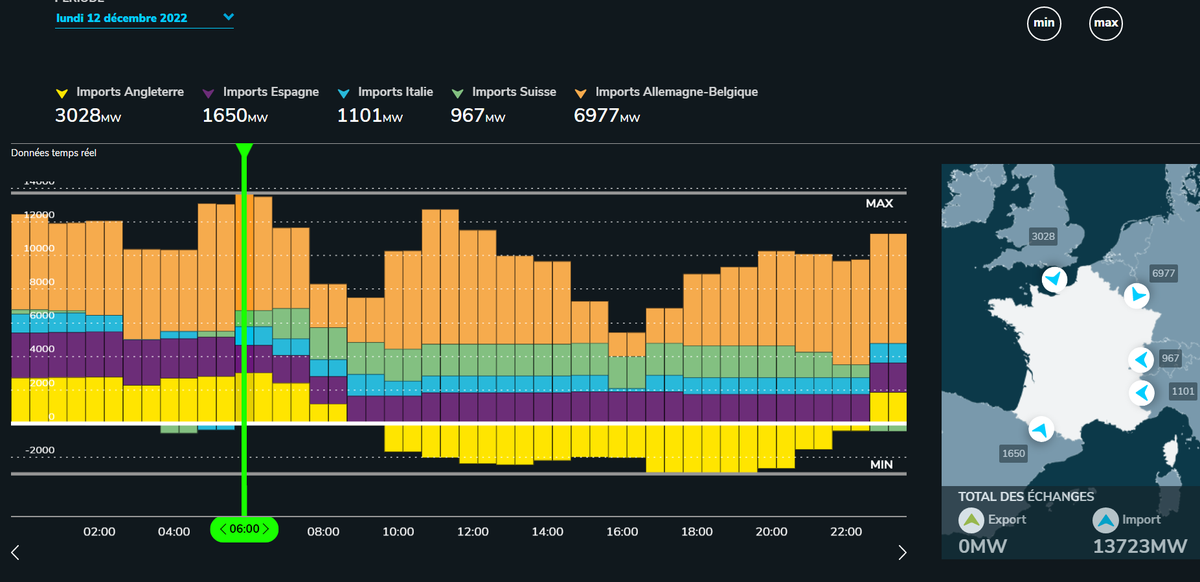Step the 06:00 cursor back with left chevron
The image size is (1200, 582).
coord(224,529)
